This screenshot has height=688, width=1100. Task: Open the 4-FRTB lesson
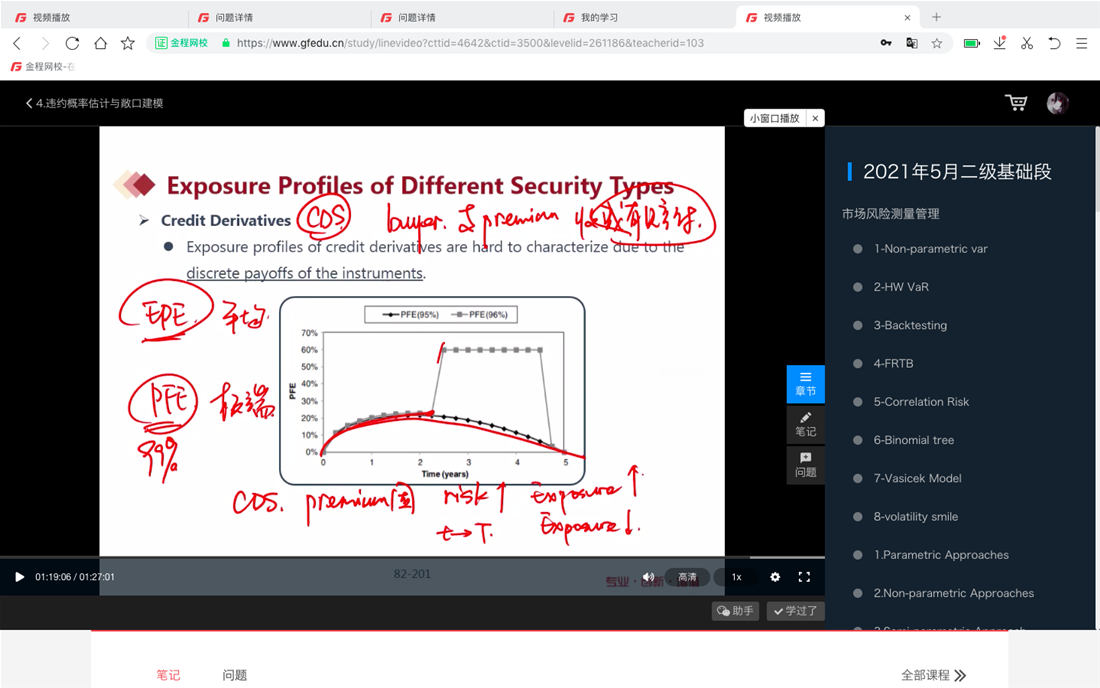[x=893, y=363]
